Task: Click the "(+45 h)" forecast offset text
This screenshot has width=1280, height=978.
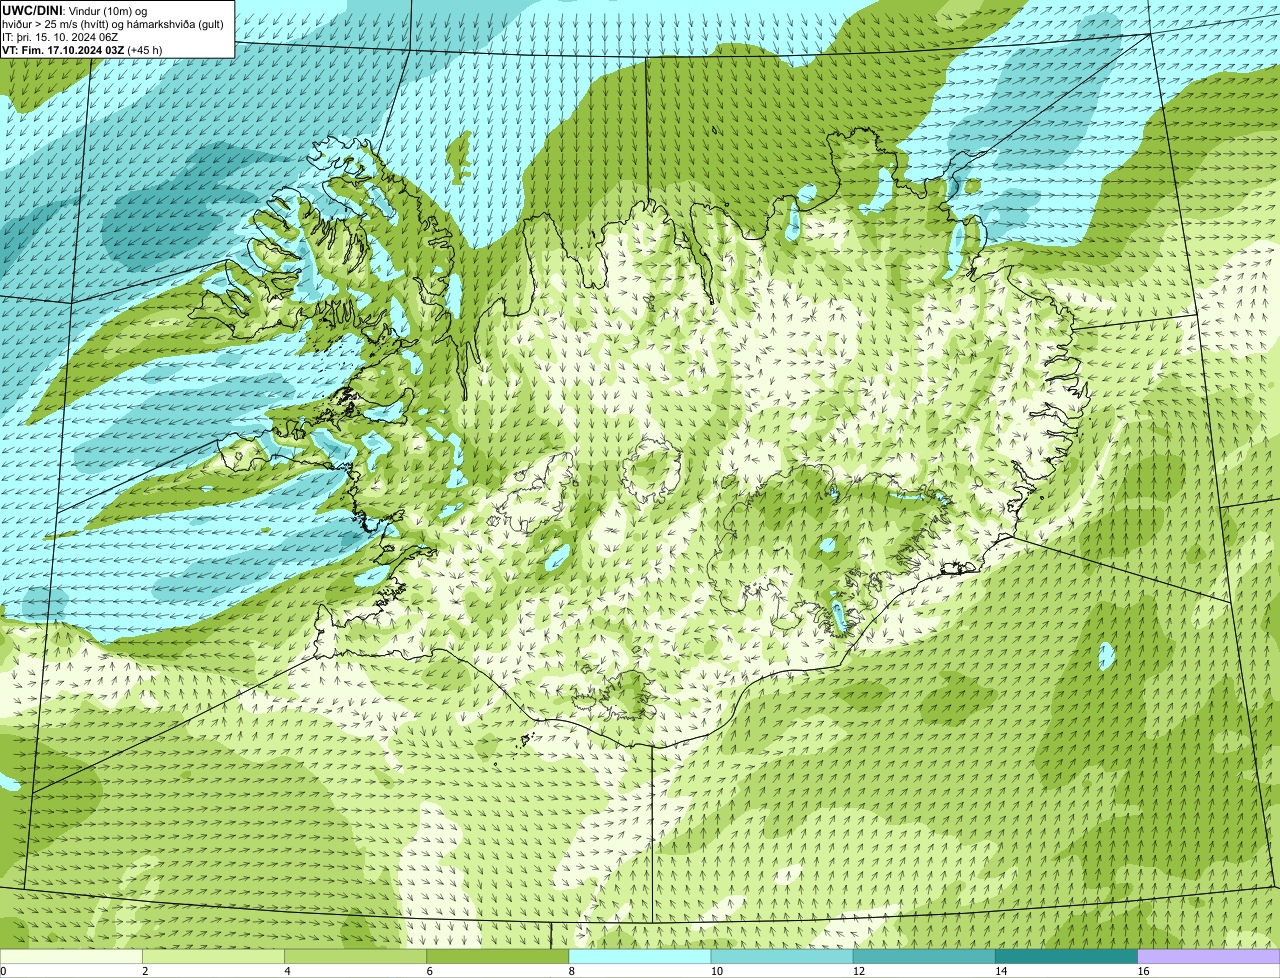Action: 145,50
